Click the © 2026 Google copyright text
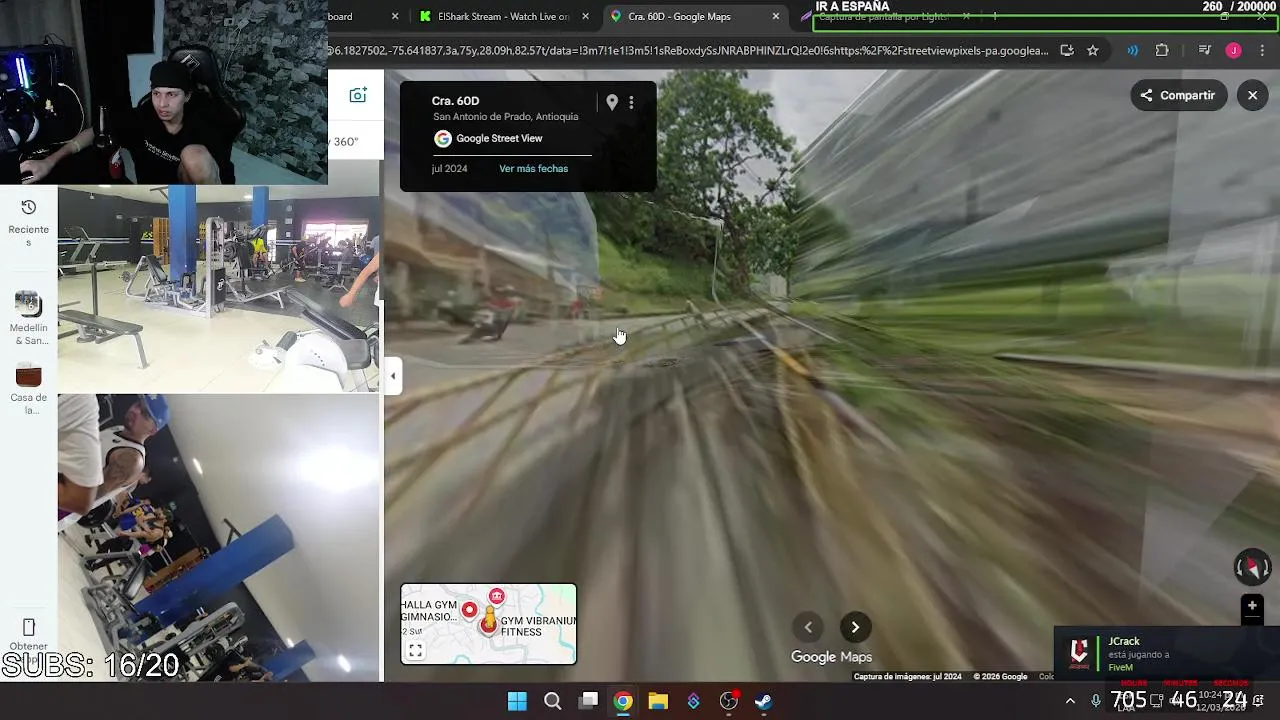The image size is (1280, 720). 1000,677
